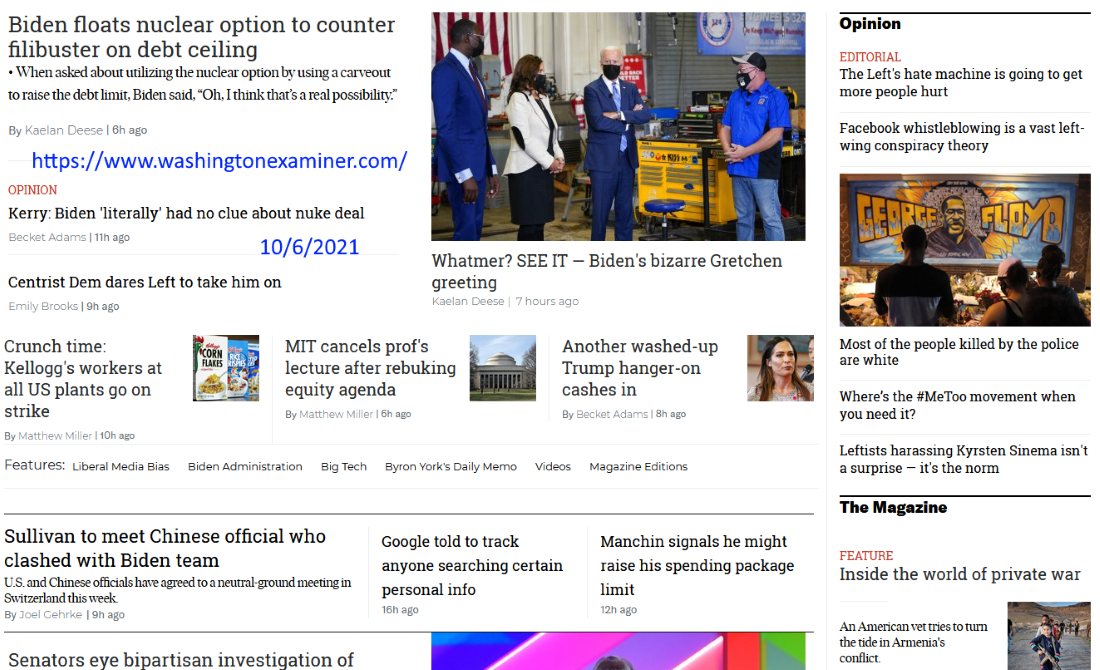1100x670 pixels.
Task: Click Matthew Miller byline under Kellogg's story
Action: pyautogui.click(x=55, y=436)
